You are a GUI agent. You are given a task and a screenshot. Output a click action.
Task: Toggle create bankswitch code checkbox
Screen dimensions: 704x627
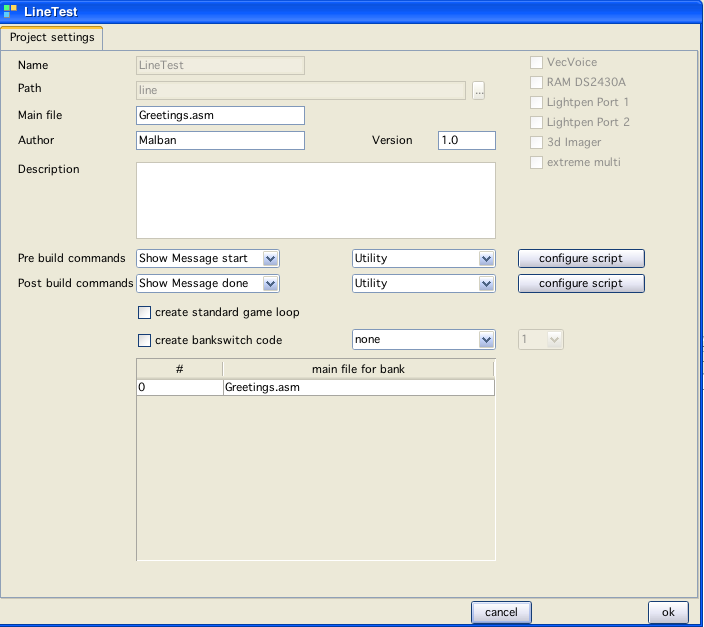click(145, 340)
